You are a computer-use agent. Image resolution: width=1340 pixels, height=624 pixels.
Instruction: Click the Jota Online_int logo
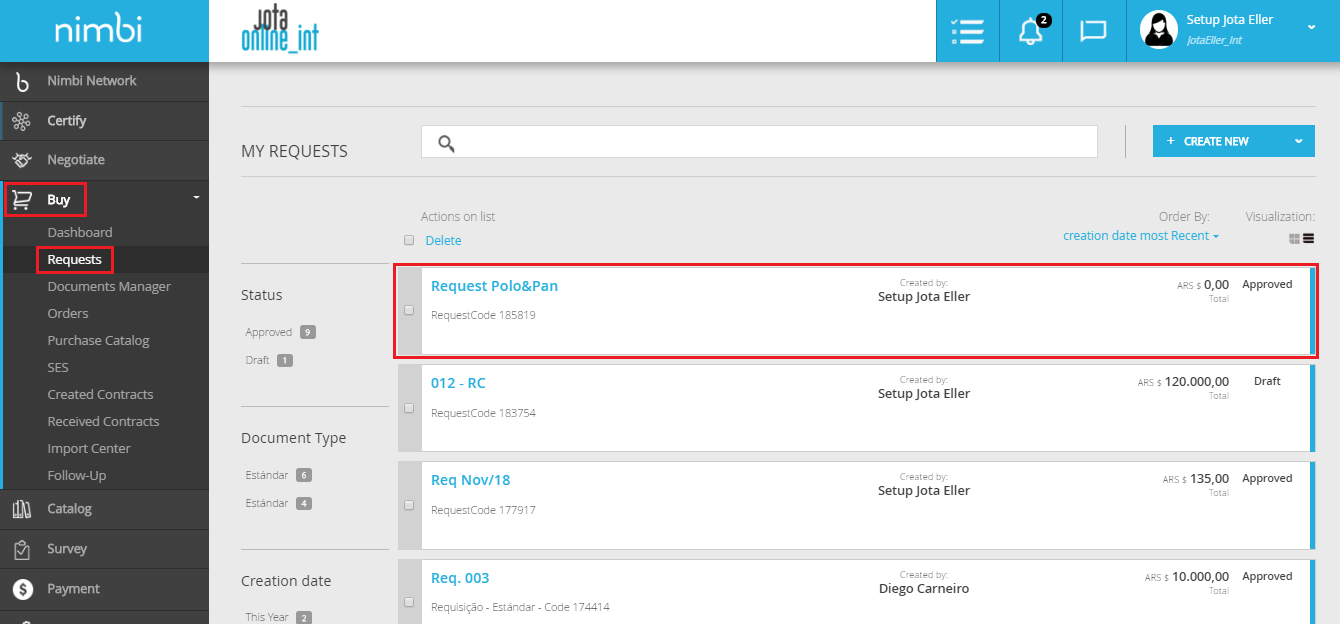[280, 29]
